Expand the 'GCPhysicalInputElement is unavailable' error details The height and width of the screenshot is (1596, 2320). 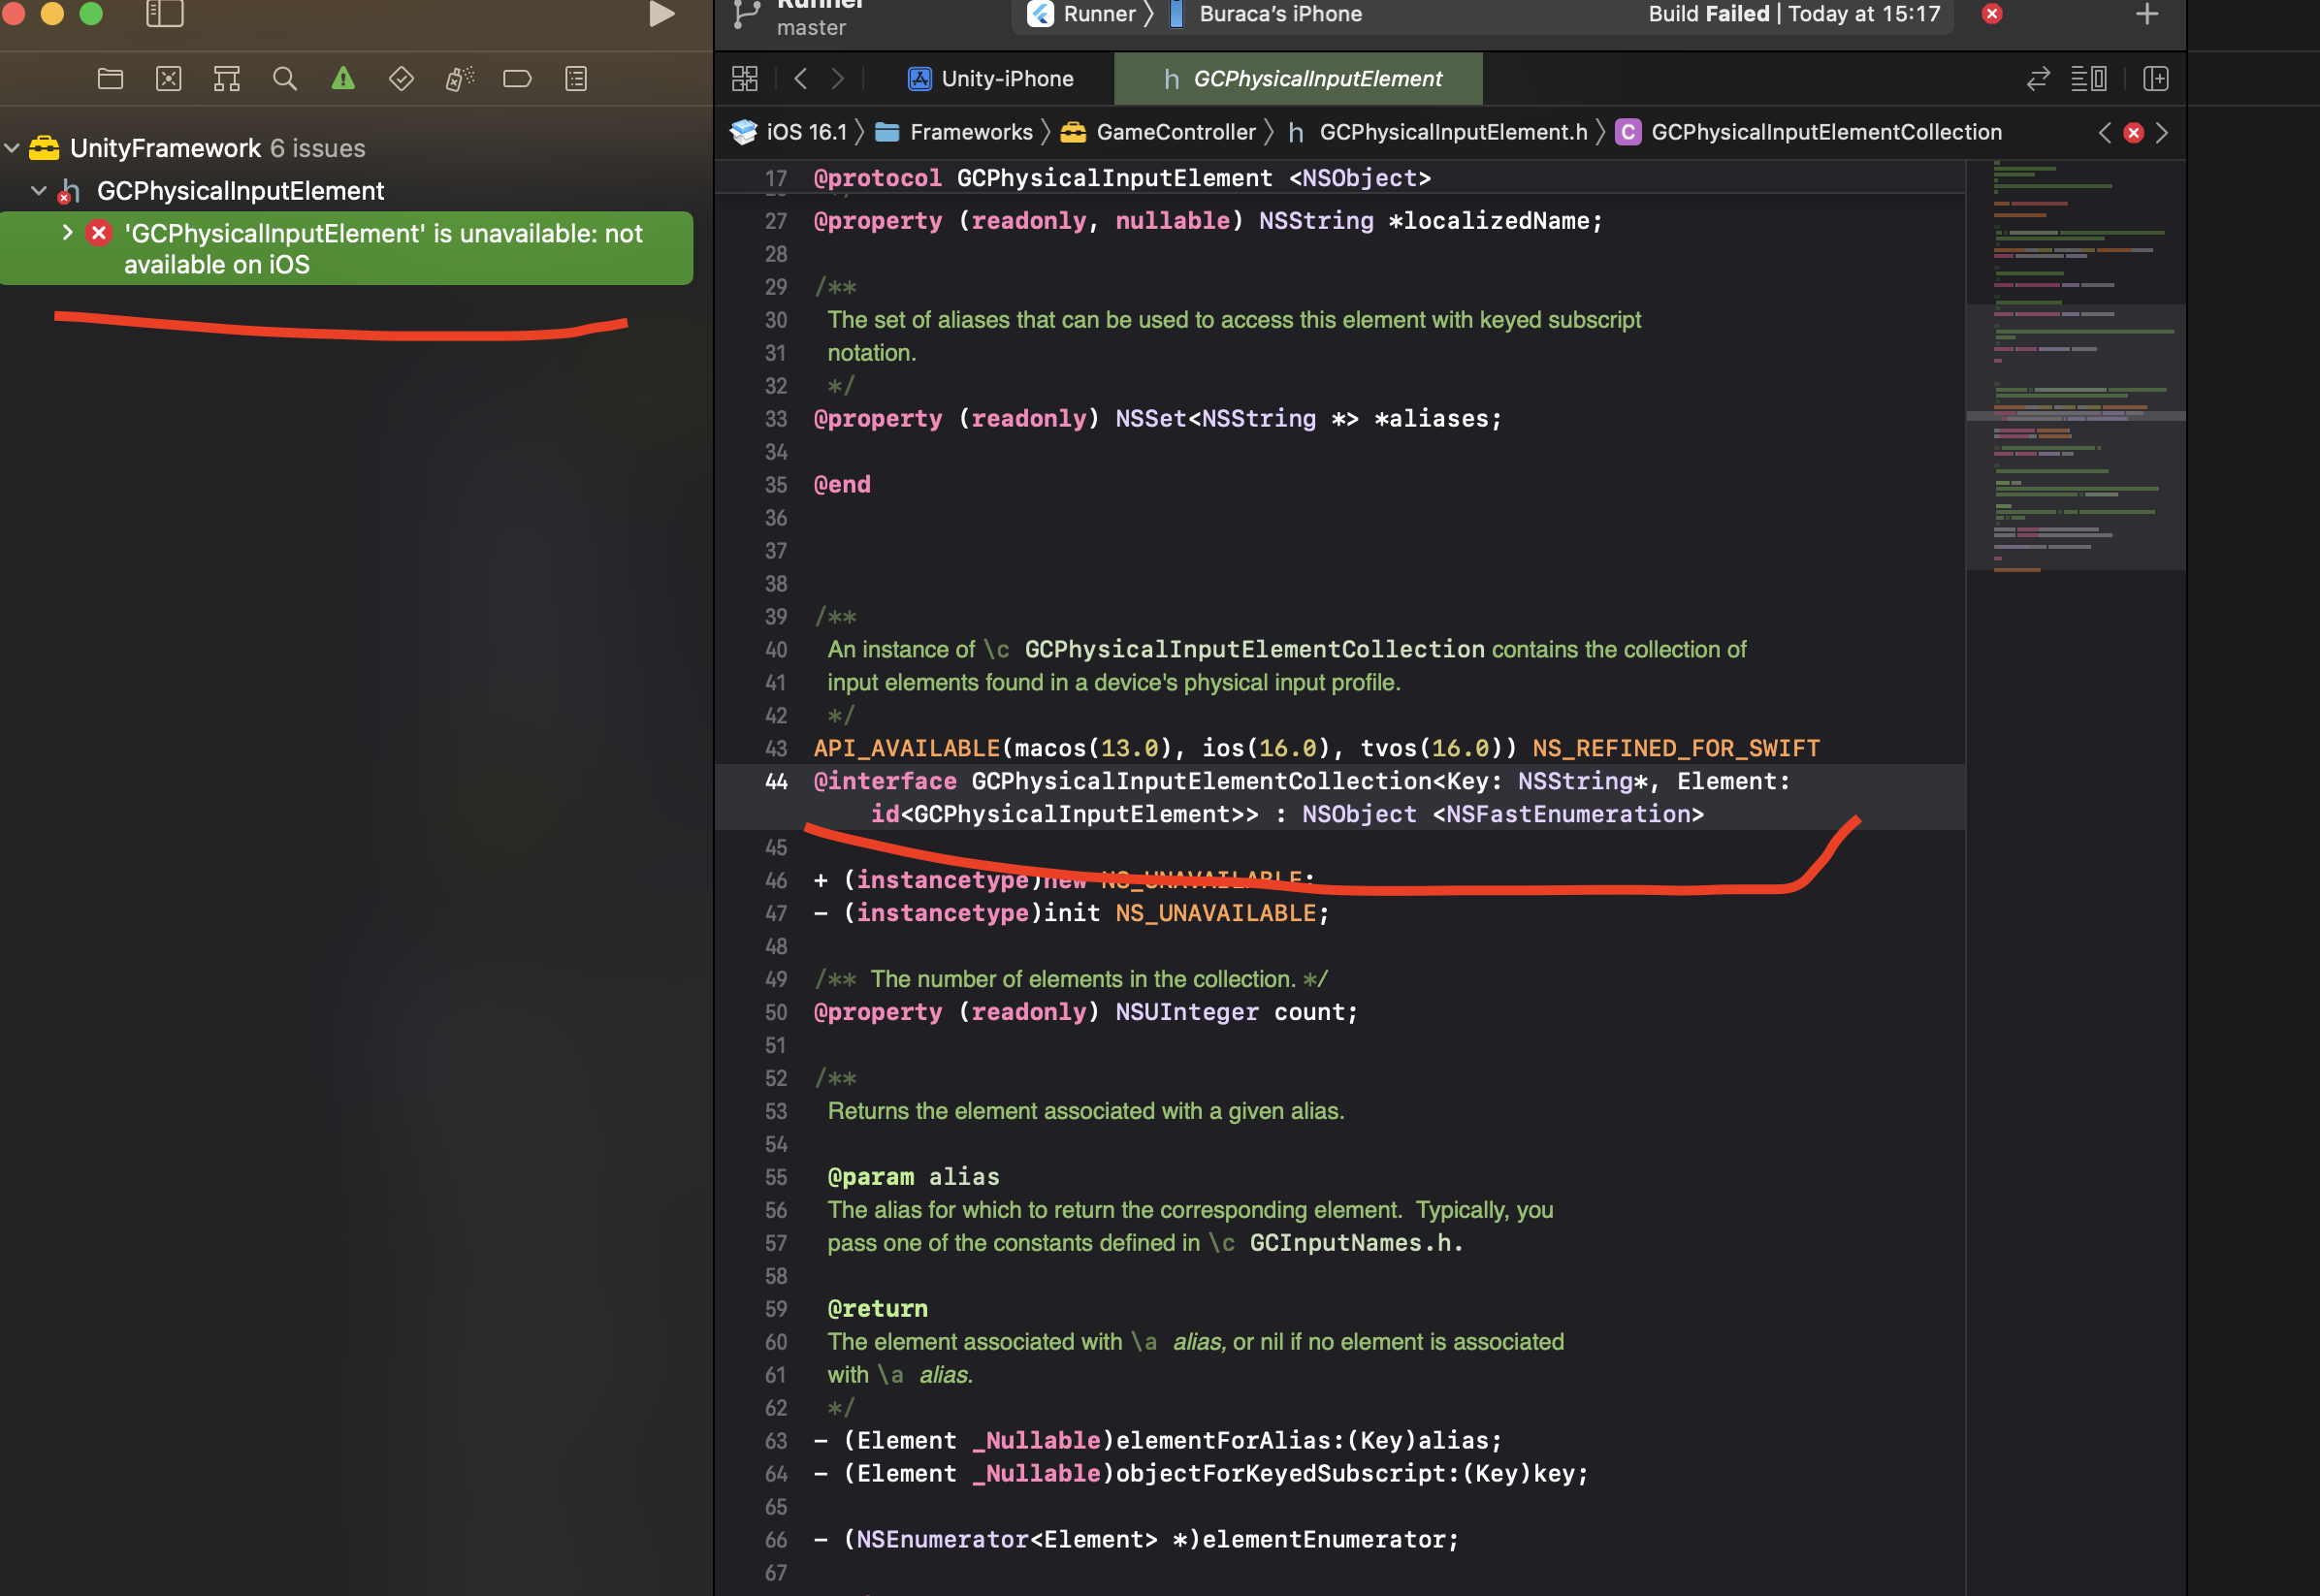click(x=67, y=232)
